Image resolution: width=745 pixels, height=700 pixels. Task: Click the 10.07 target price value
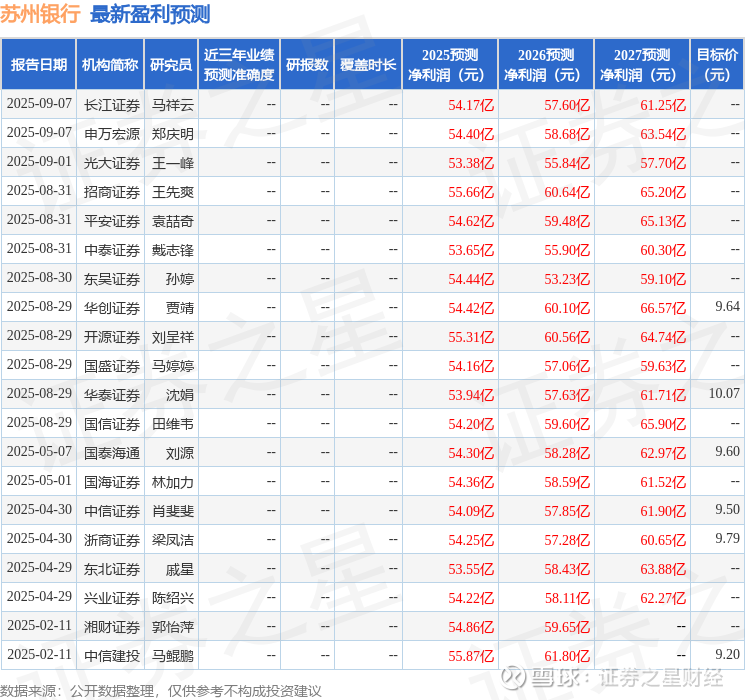pyautogui.click(x=724, y=393)
